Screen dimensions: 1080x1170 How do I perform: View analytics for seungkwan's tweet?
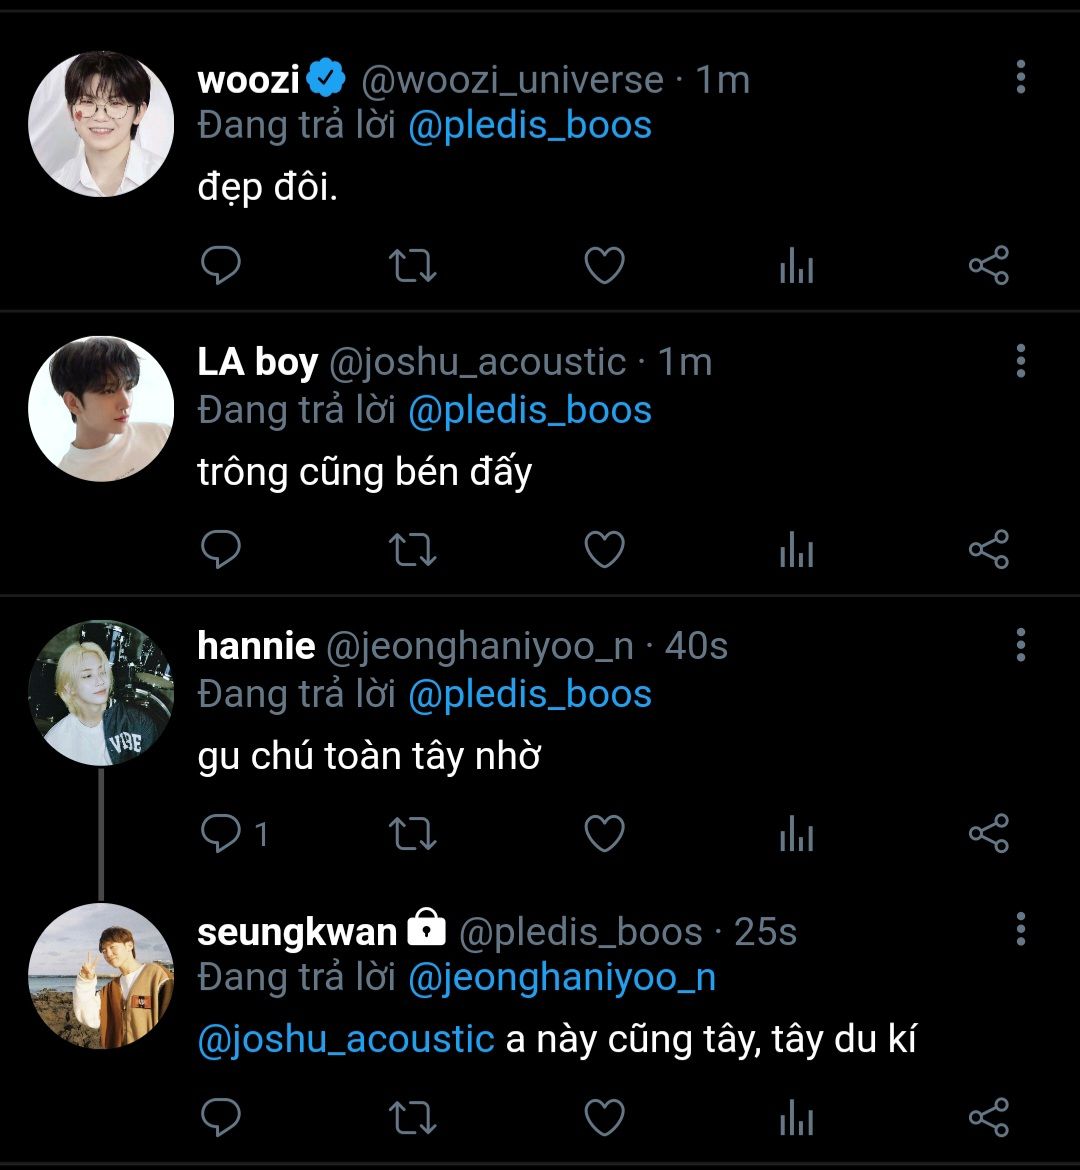coord(796,1119)
